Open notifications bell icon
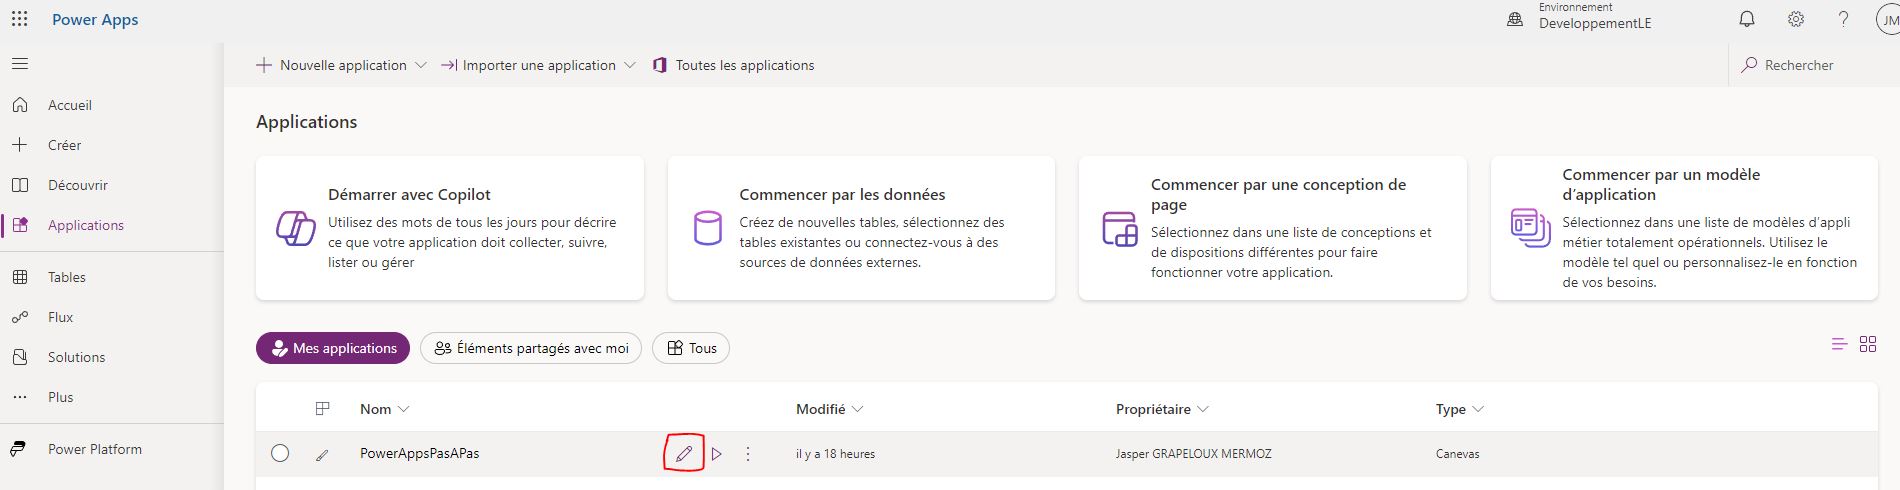Image resolution: width=1900 pixels, height=490 pixels. pyautogui.click(x=1747, y=19)
